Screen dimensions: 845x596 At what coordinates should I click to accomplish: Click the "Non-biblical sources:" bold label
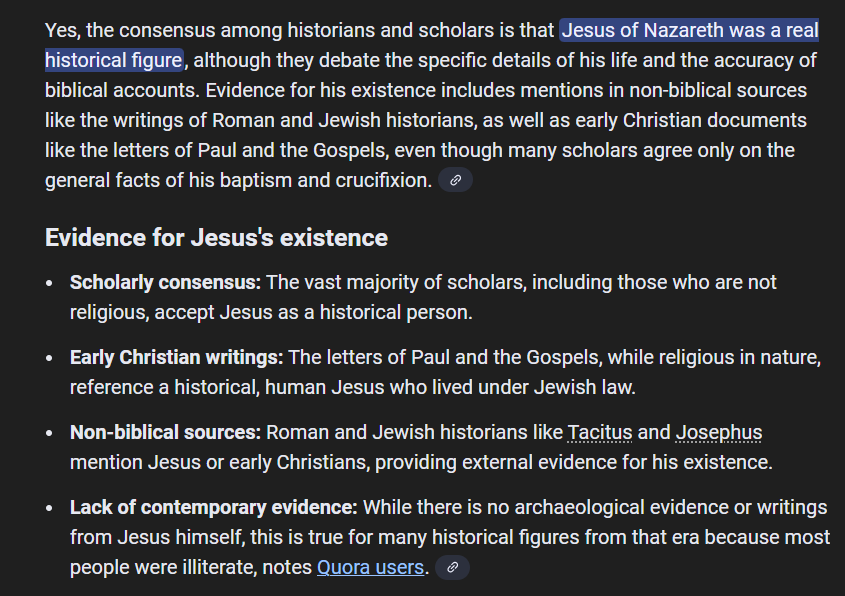point(165,433)
